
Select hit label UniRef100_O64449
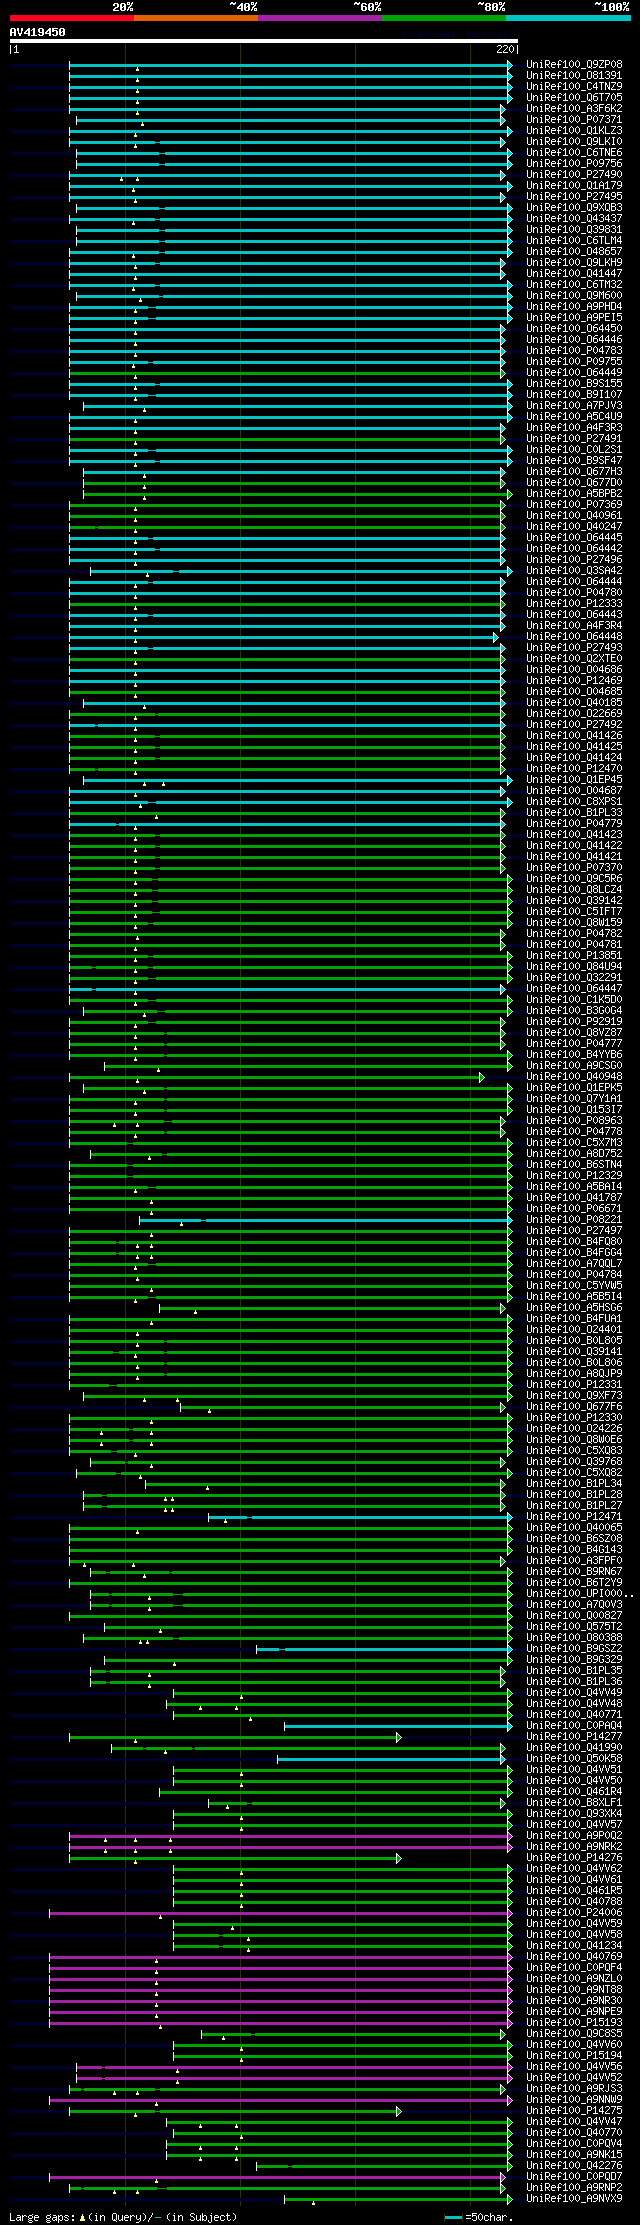[574, 373]
